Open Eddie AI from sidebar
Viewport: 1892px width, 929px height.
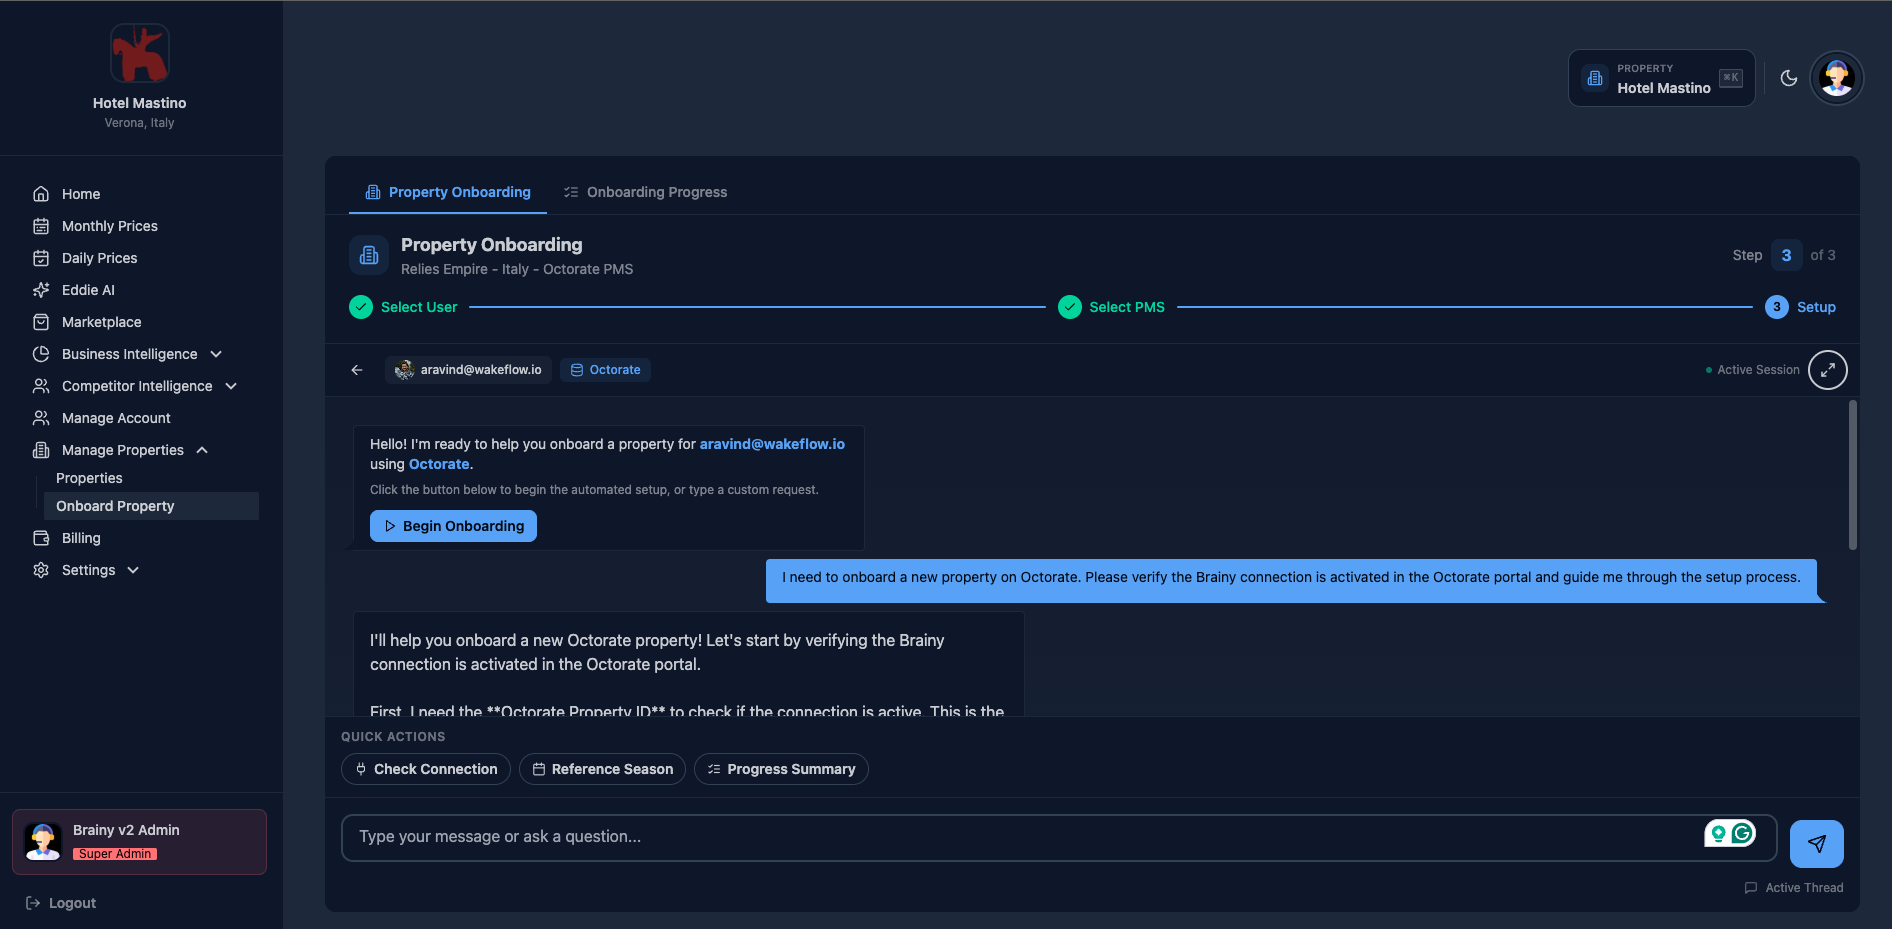[88, 290]
